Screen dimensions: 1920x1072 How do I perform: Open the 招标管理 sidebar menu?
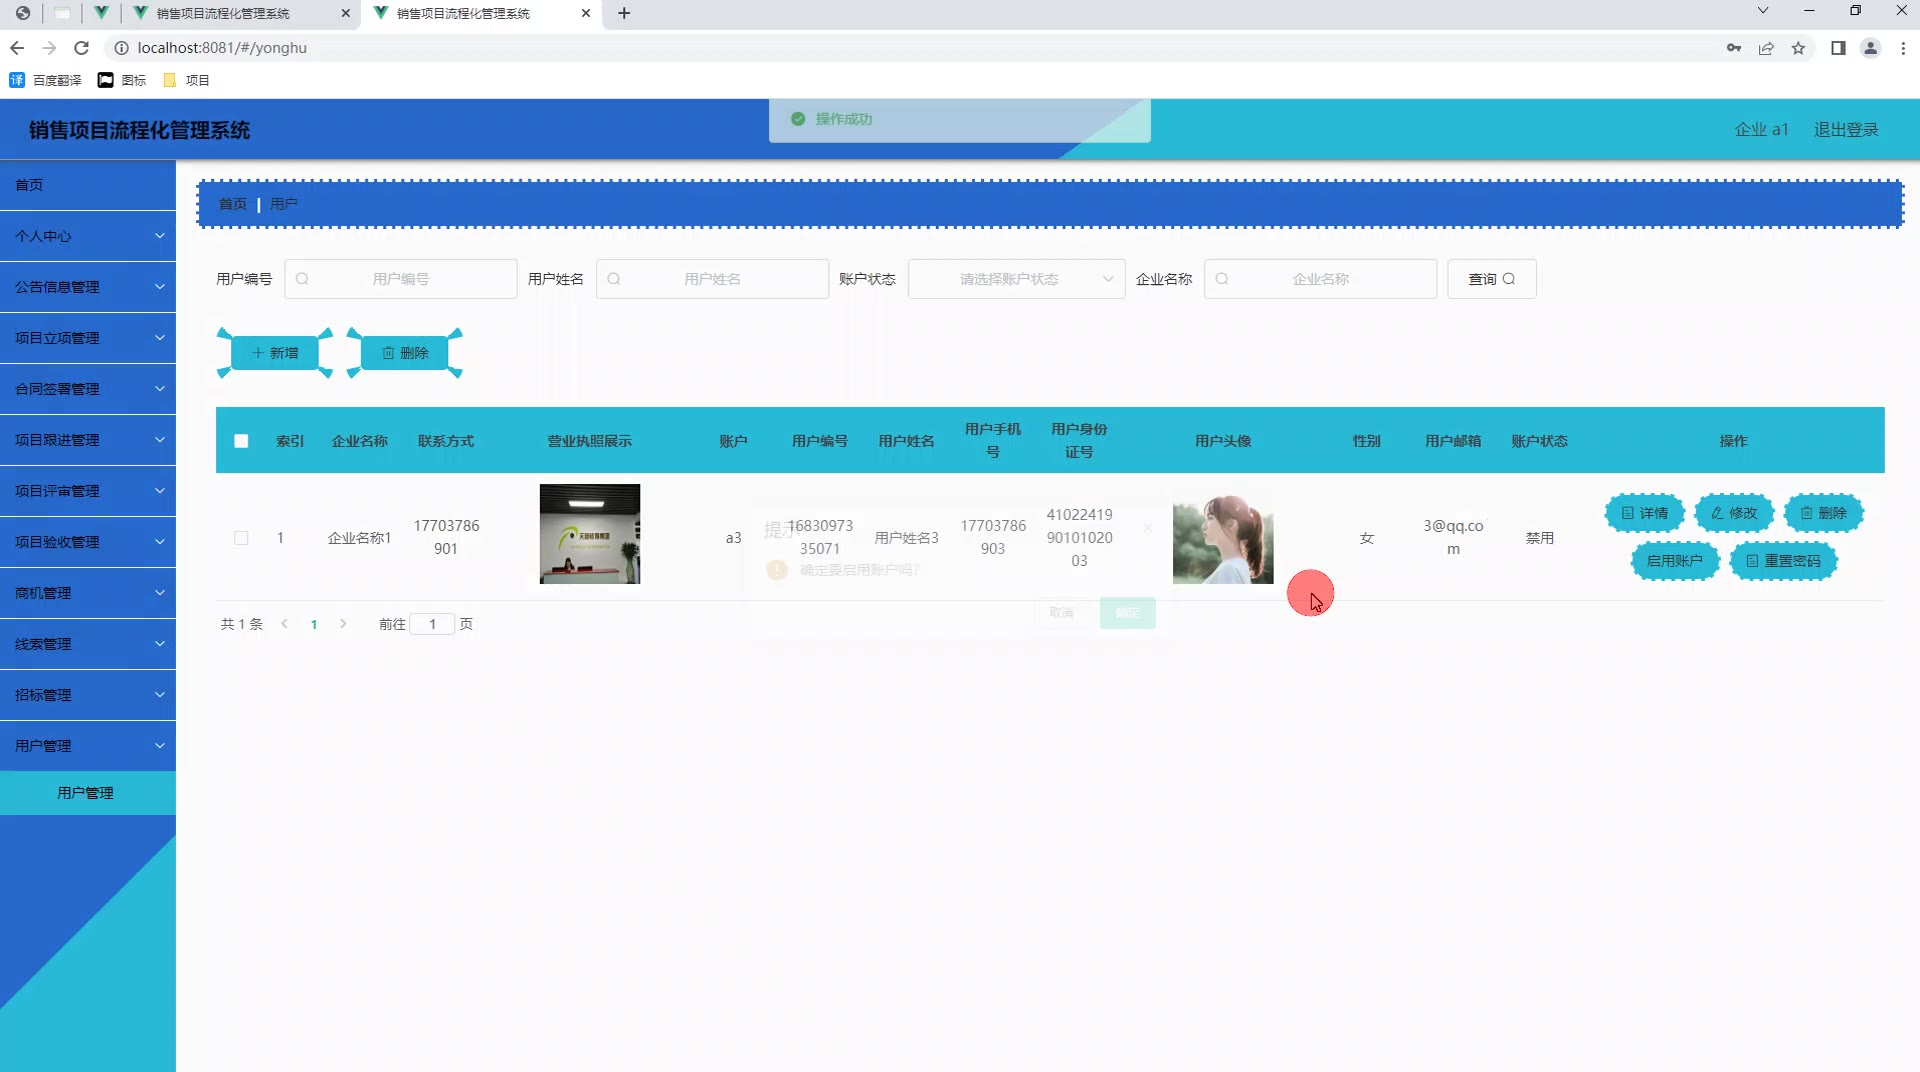88,695
